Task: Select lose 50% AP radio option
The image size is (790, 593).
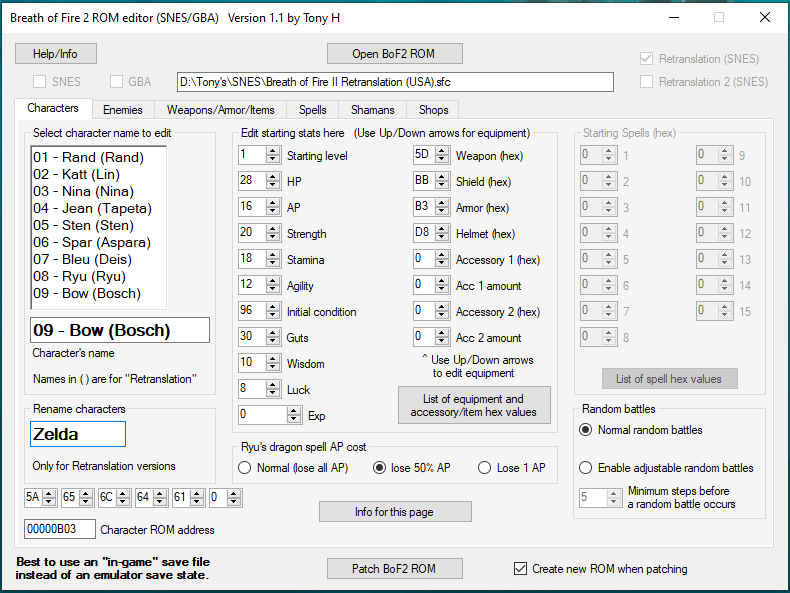Action: 379,468
